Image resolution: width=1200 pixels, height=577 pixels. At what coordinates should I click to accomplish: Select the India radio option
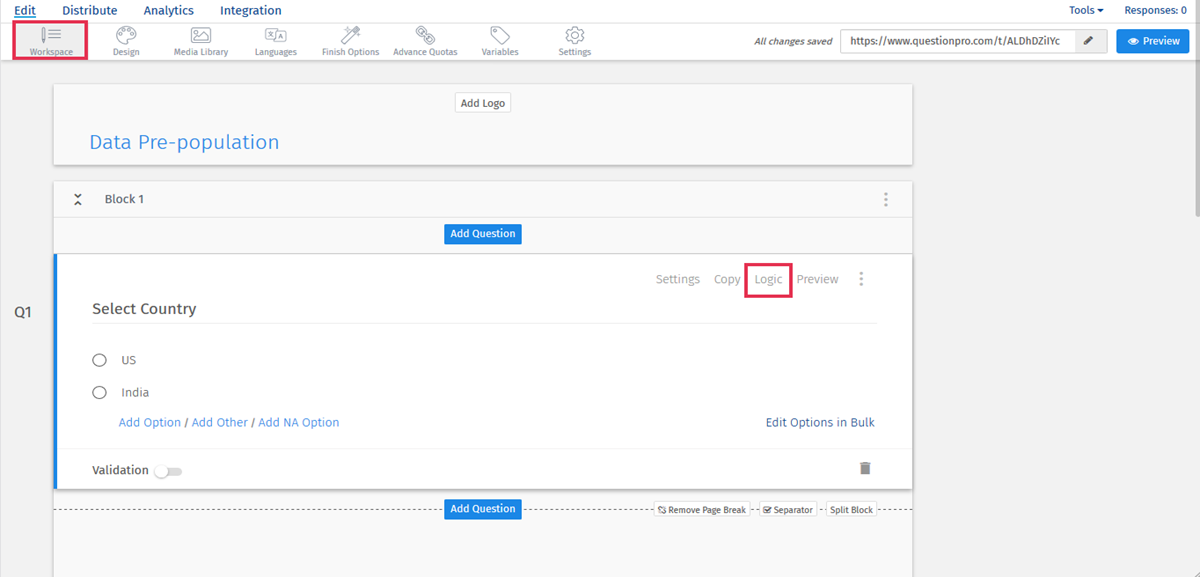tap(100, 393)
